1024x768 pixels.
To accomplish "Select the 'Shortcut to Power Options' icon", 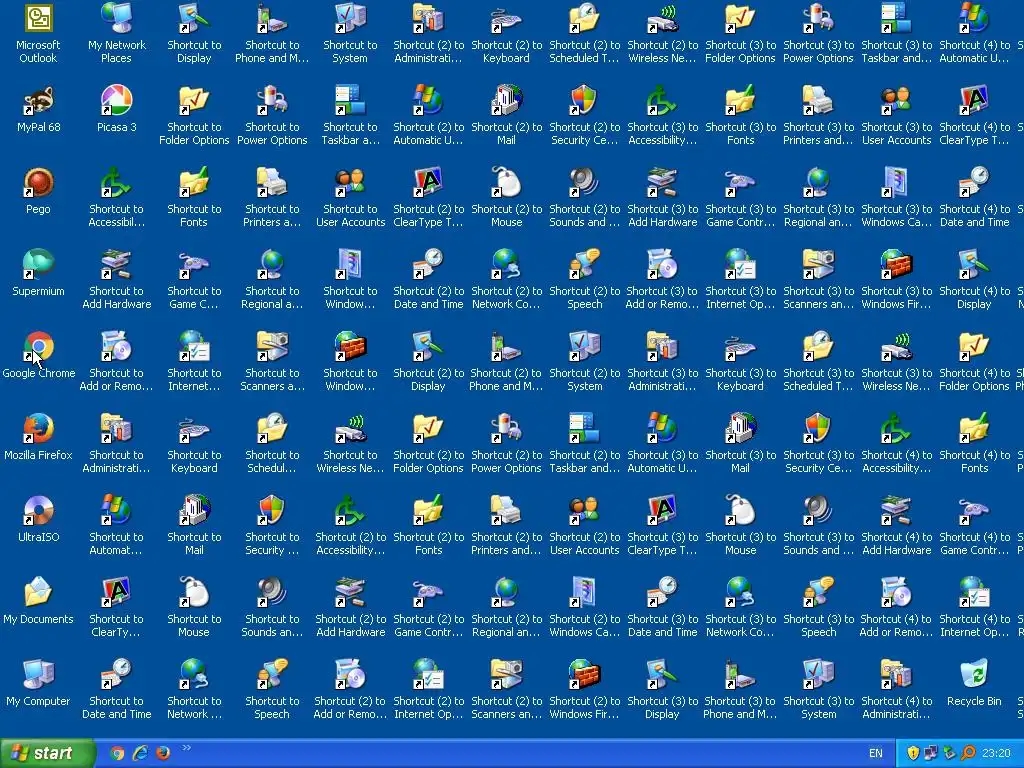I will [x=272, y=101].
